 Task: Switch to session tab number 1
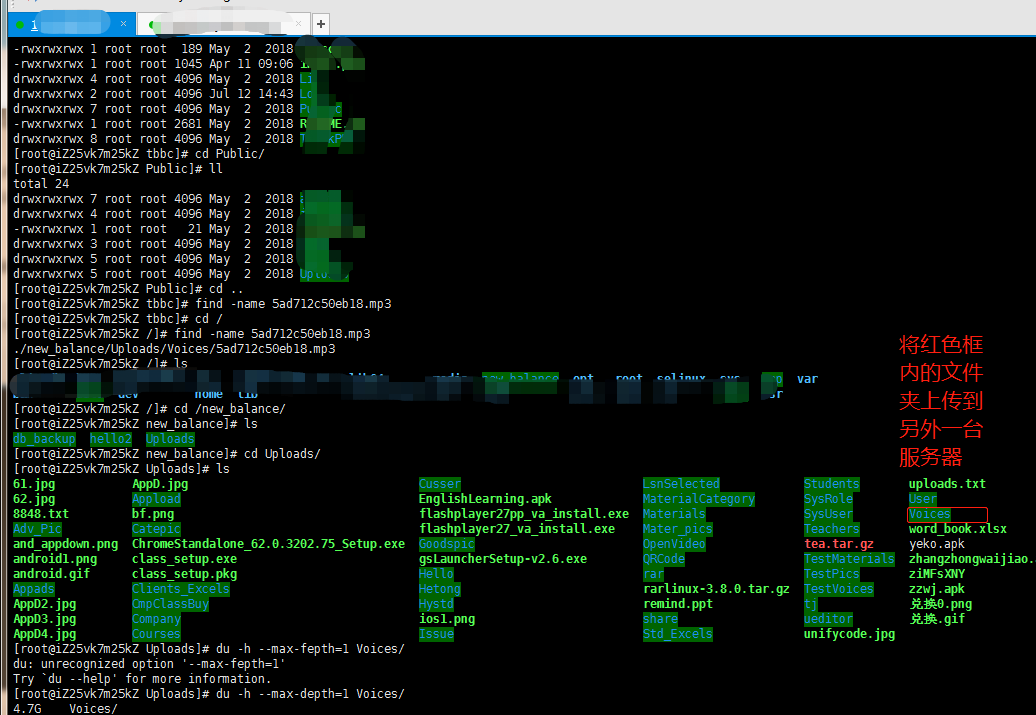71,24
